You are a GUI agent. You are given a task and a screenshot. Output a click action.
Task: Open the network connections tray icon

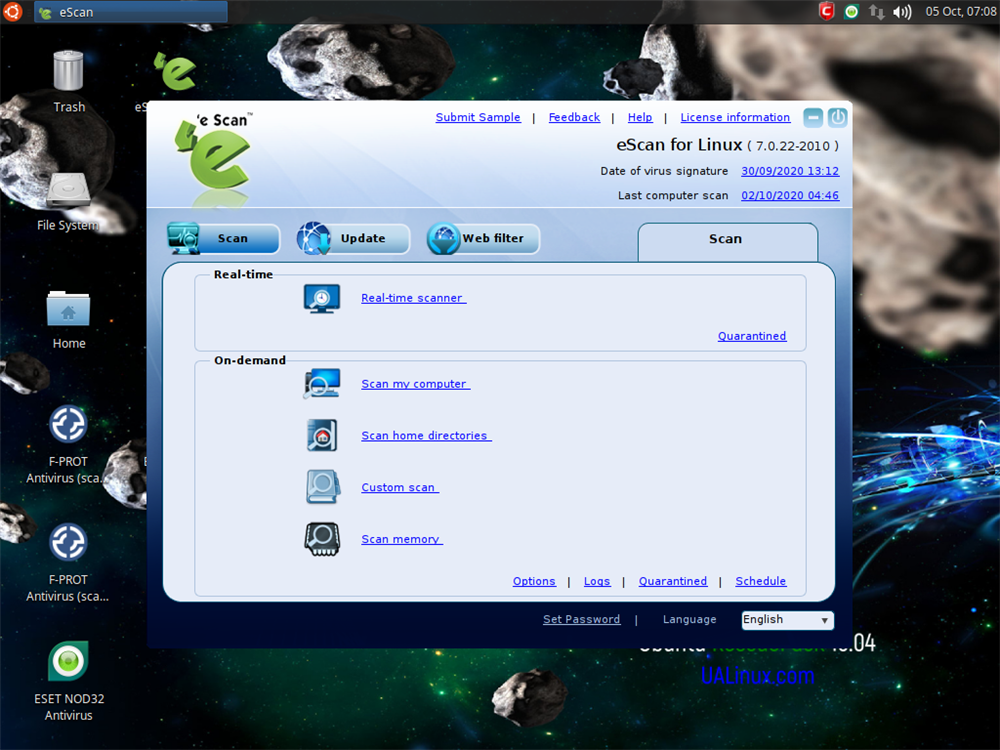(x=877, y=12)
